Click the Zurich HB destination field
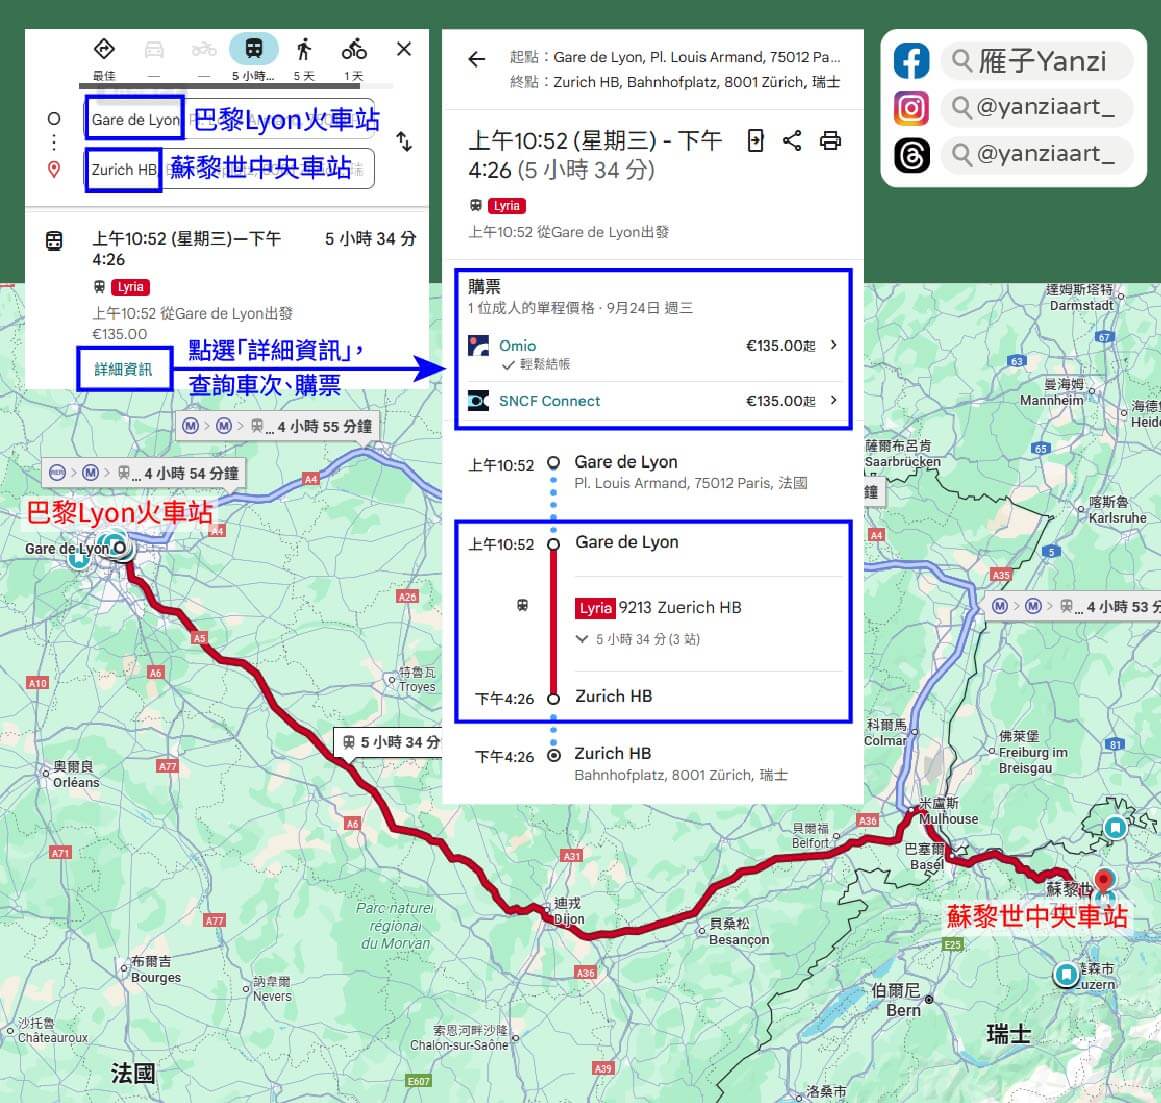Image resolution: width=1161 pixels, height=1103 pixels. (122, 169)
